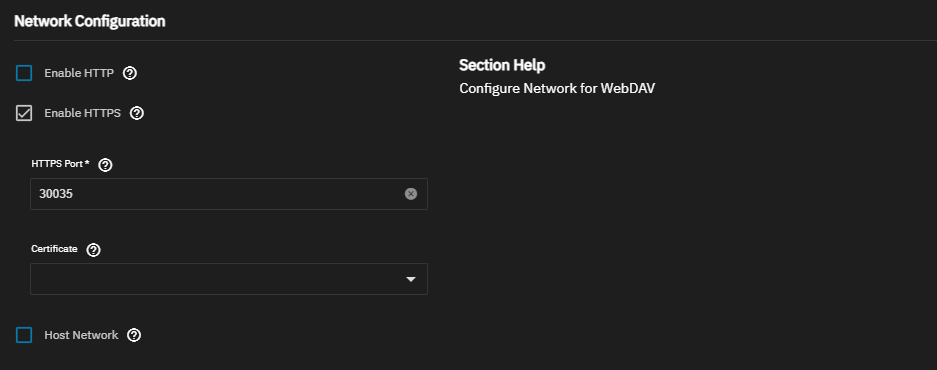Show help for Certificate field

click(x=93, y=250)
